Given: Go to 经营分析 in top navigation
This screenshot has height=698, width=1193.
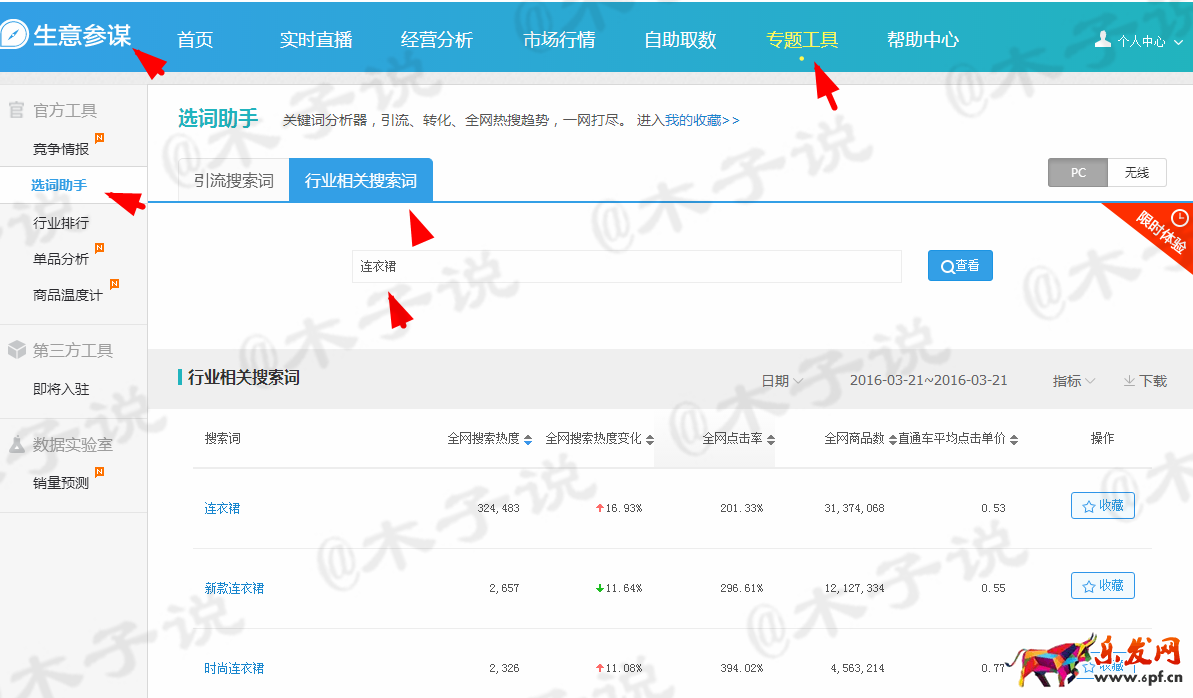Looking at the screenshot, I should [x=437, y=40].
